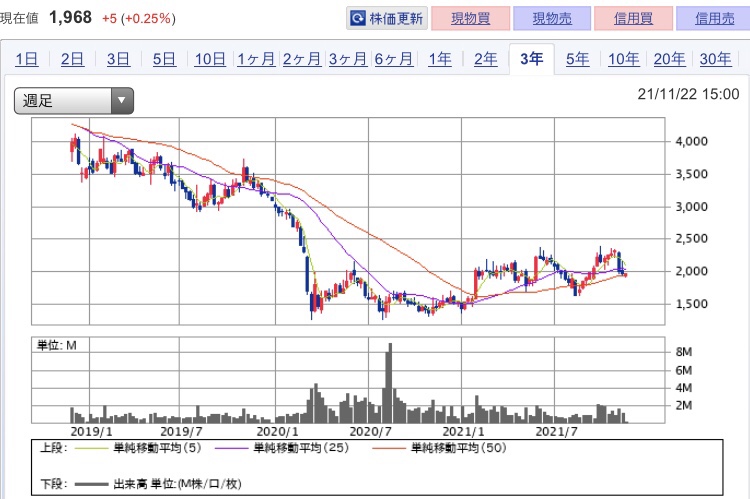Image resolution: width=750 pixels, height=499 pixels.
Task: Switch to the 1日 chart range
Action: (27, 59)
